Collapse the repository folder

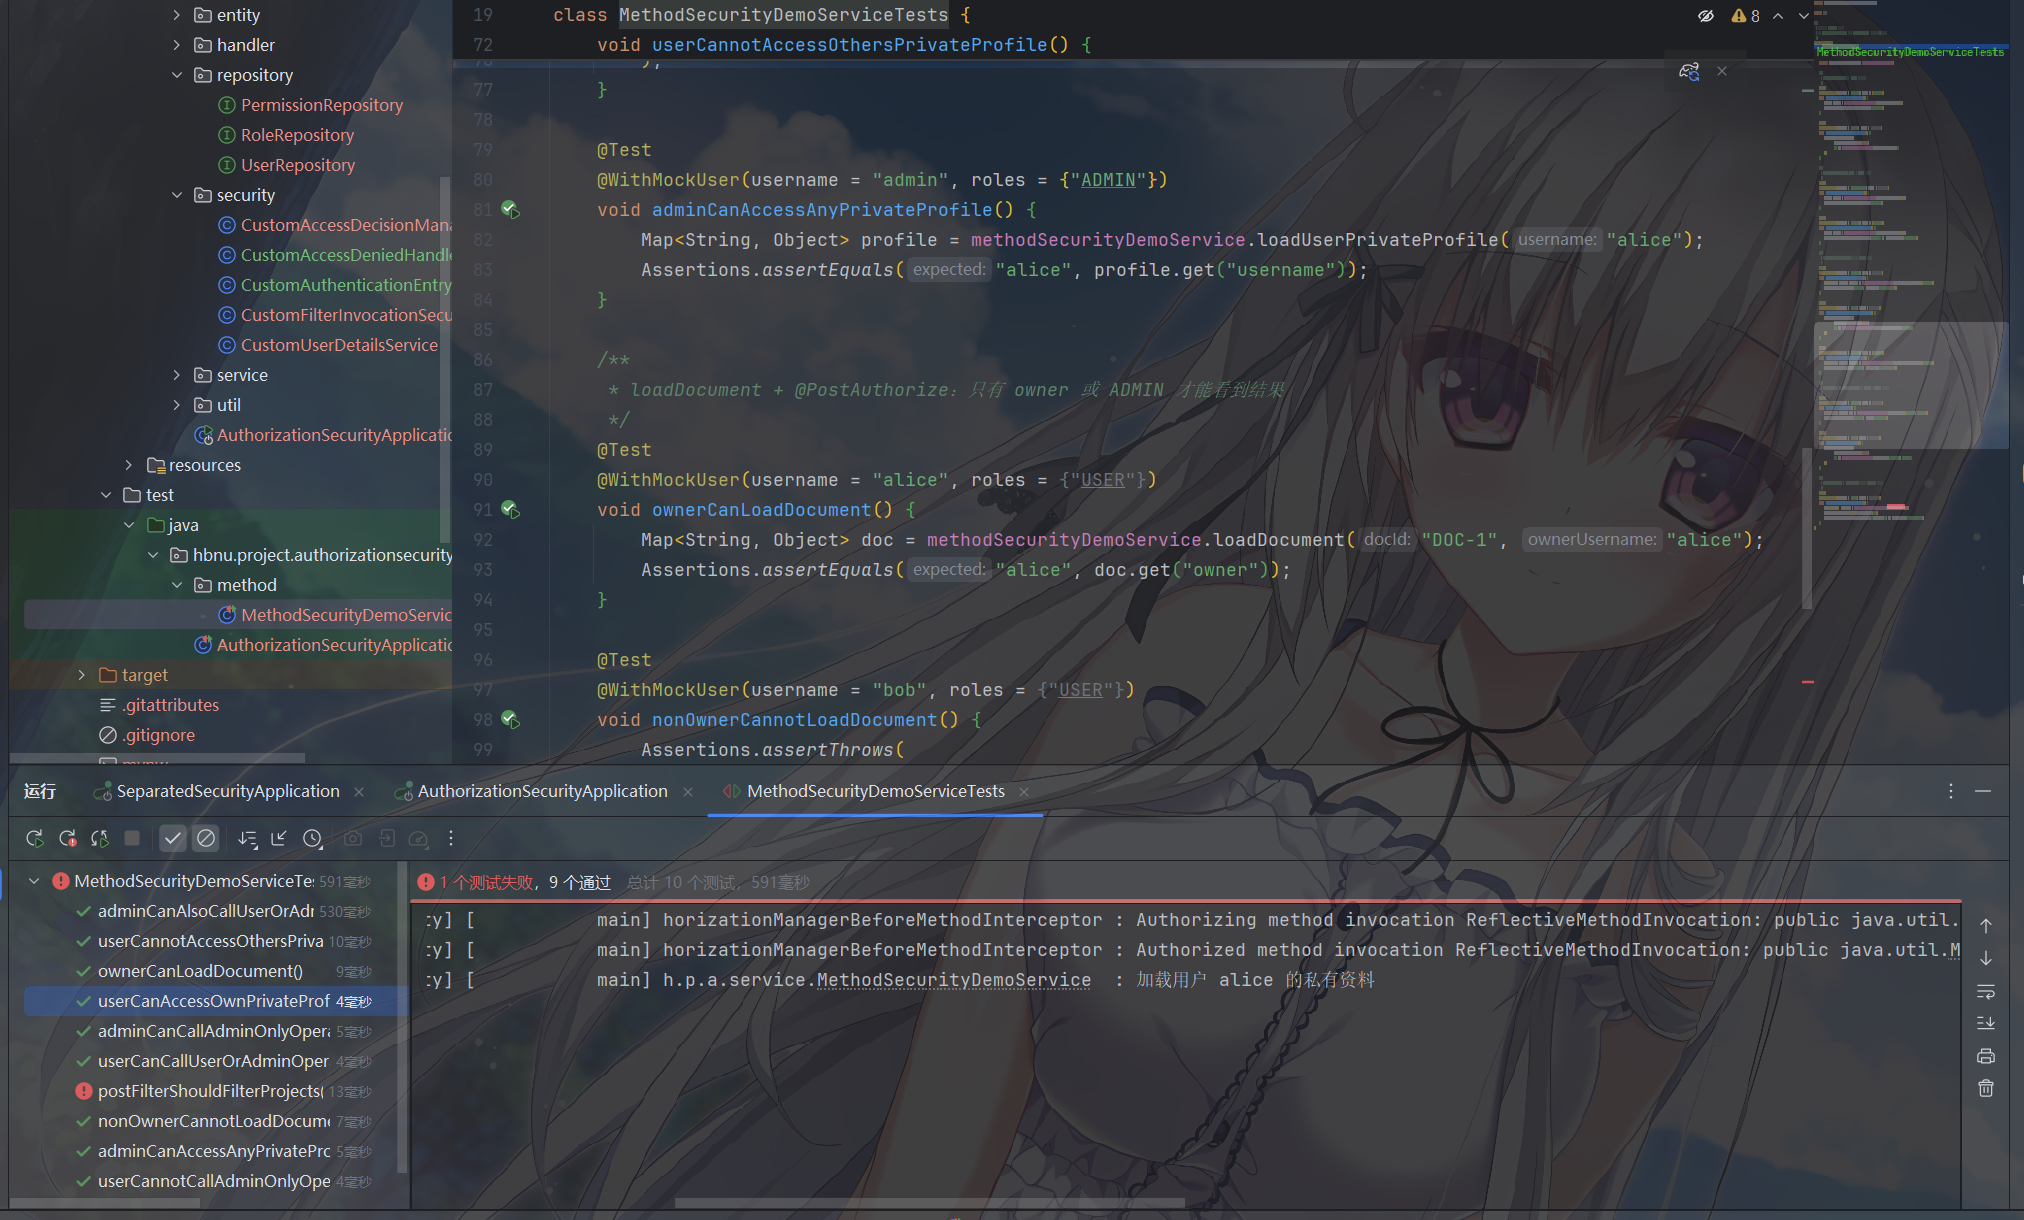tap(177, 75)
